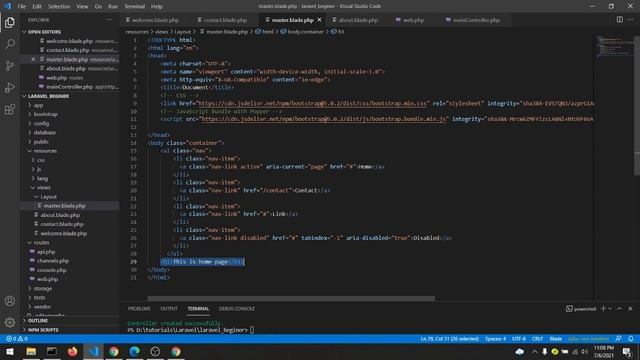Click the code minimap preview

tap(616, 46)
